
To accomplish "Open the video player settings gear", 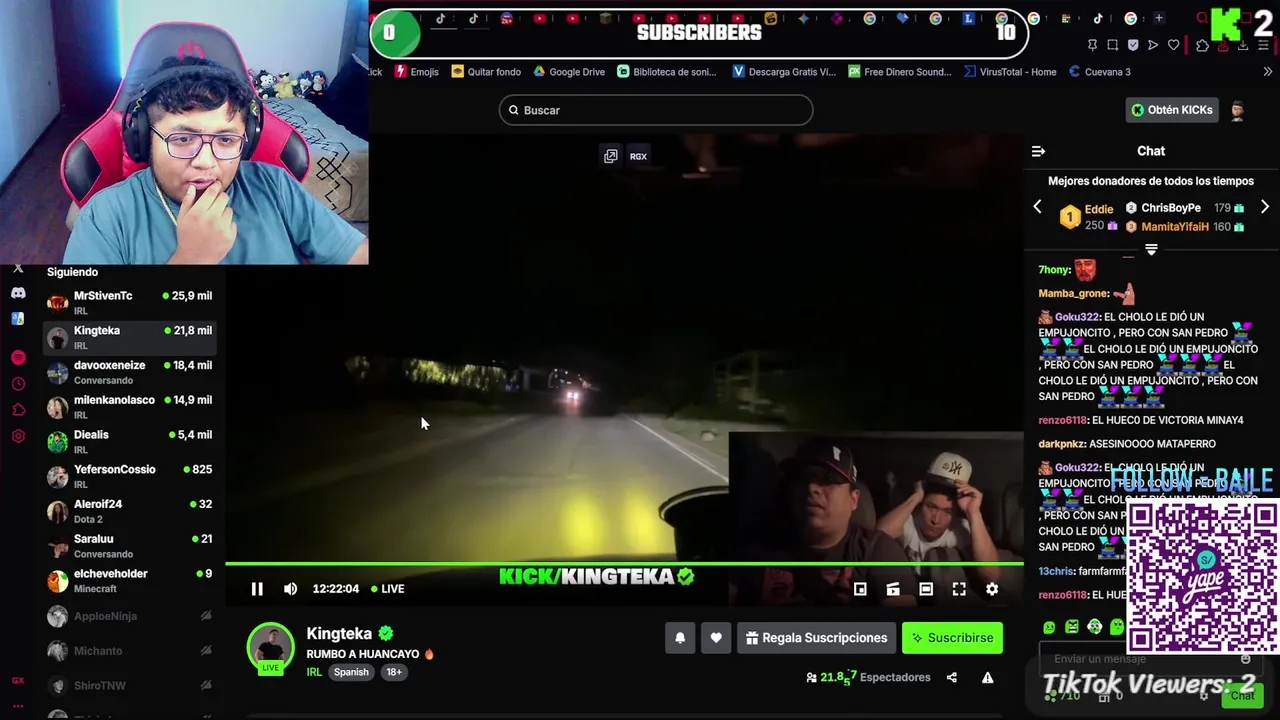I will [x=992, y=589].
